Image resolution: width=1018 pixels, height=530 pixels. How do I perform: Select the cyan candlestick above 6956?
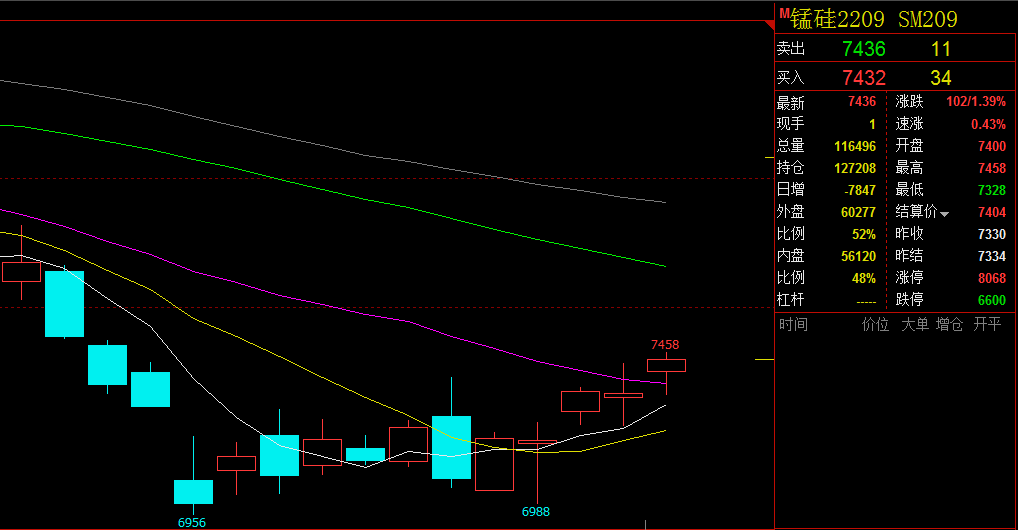193,491
